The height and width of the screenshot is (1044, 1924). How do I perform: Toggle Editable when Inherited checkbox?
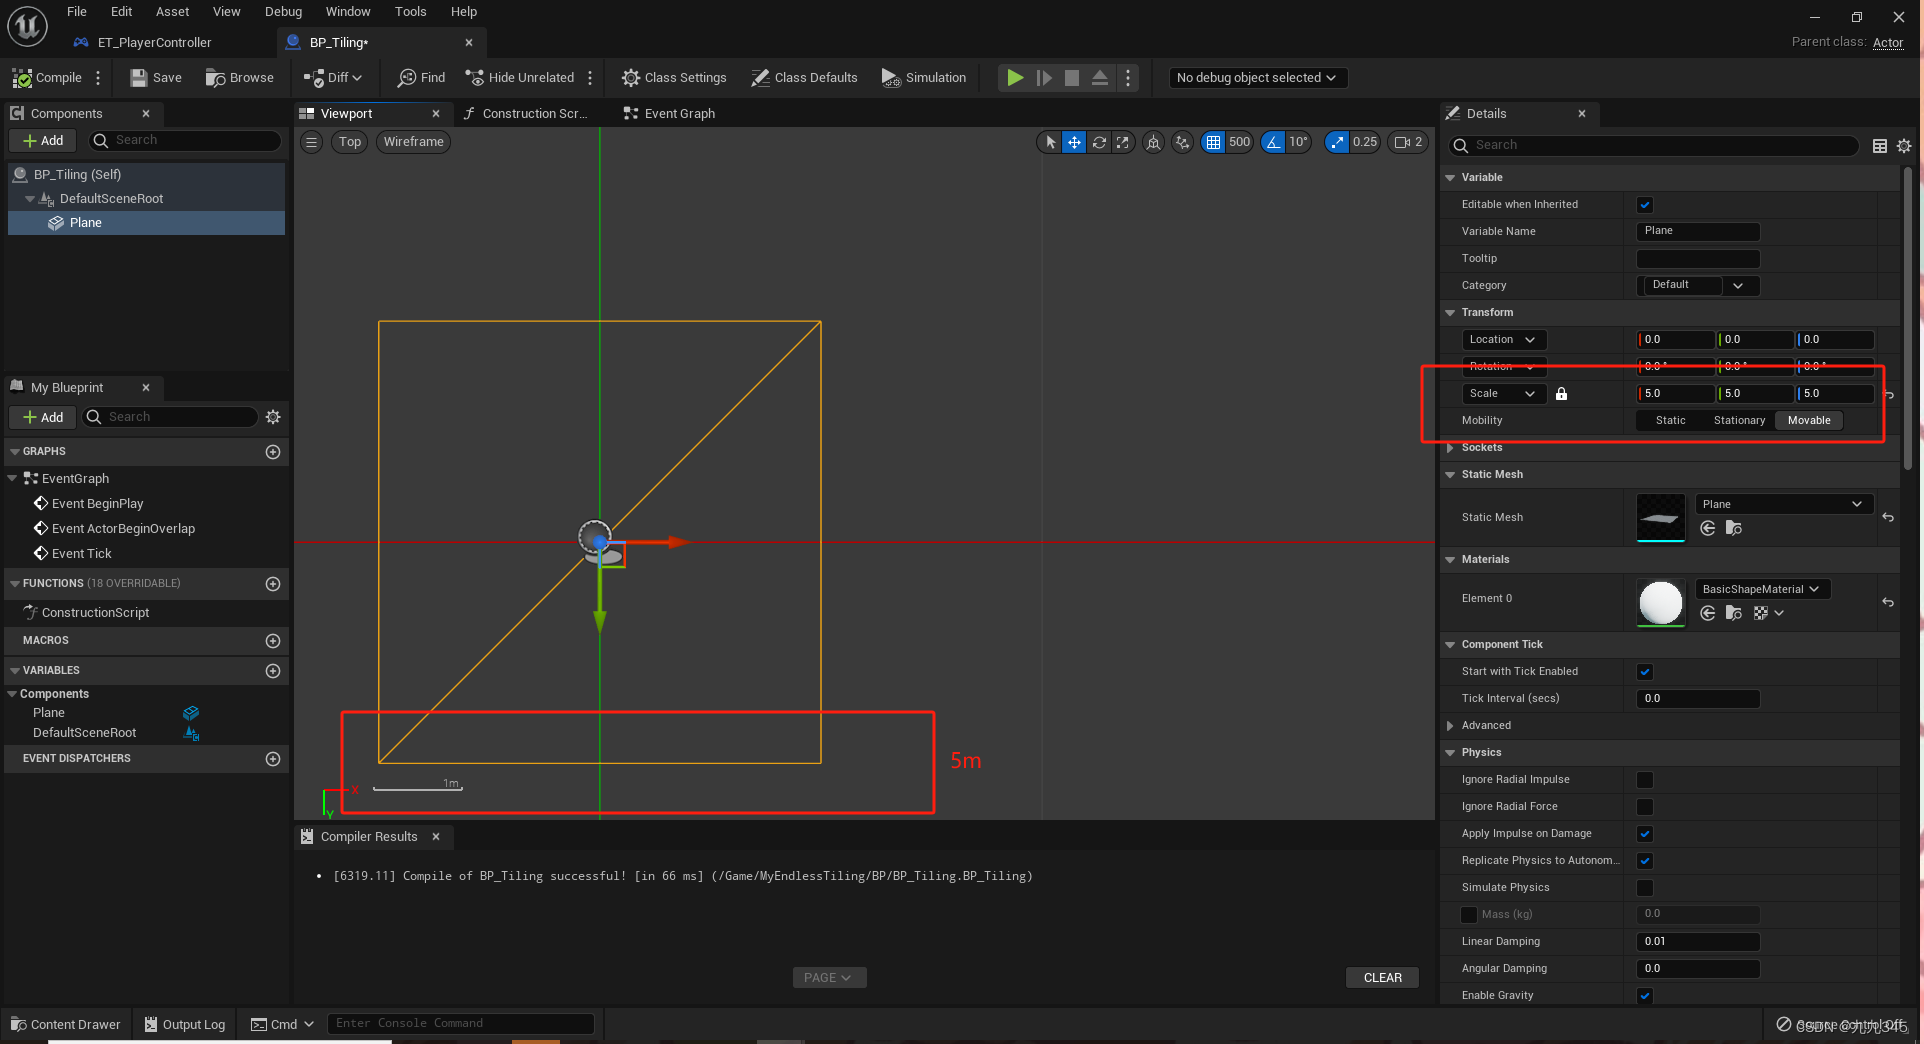pos(1645,205)
